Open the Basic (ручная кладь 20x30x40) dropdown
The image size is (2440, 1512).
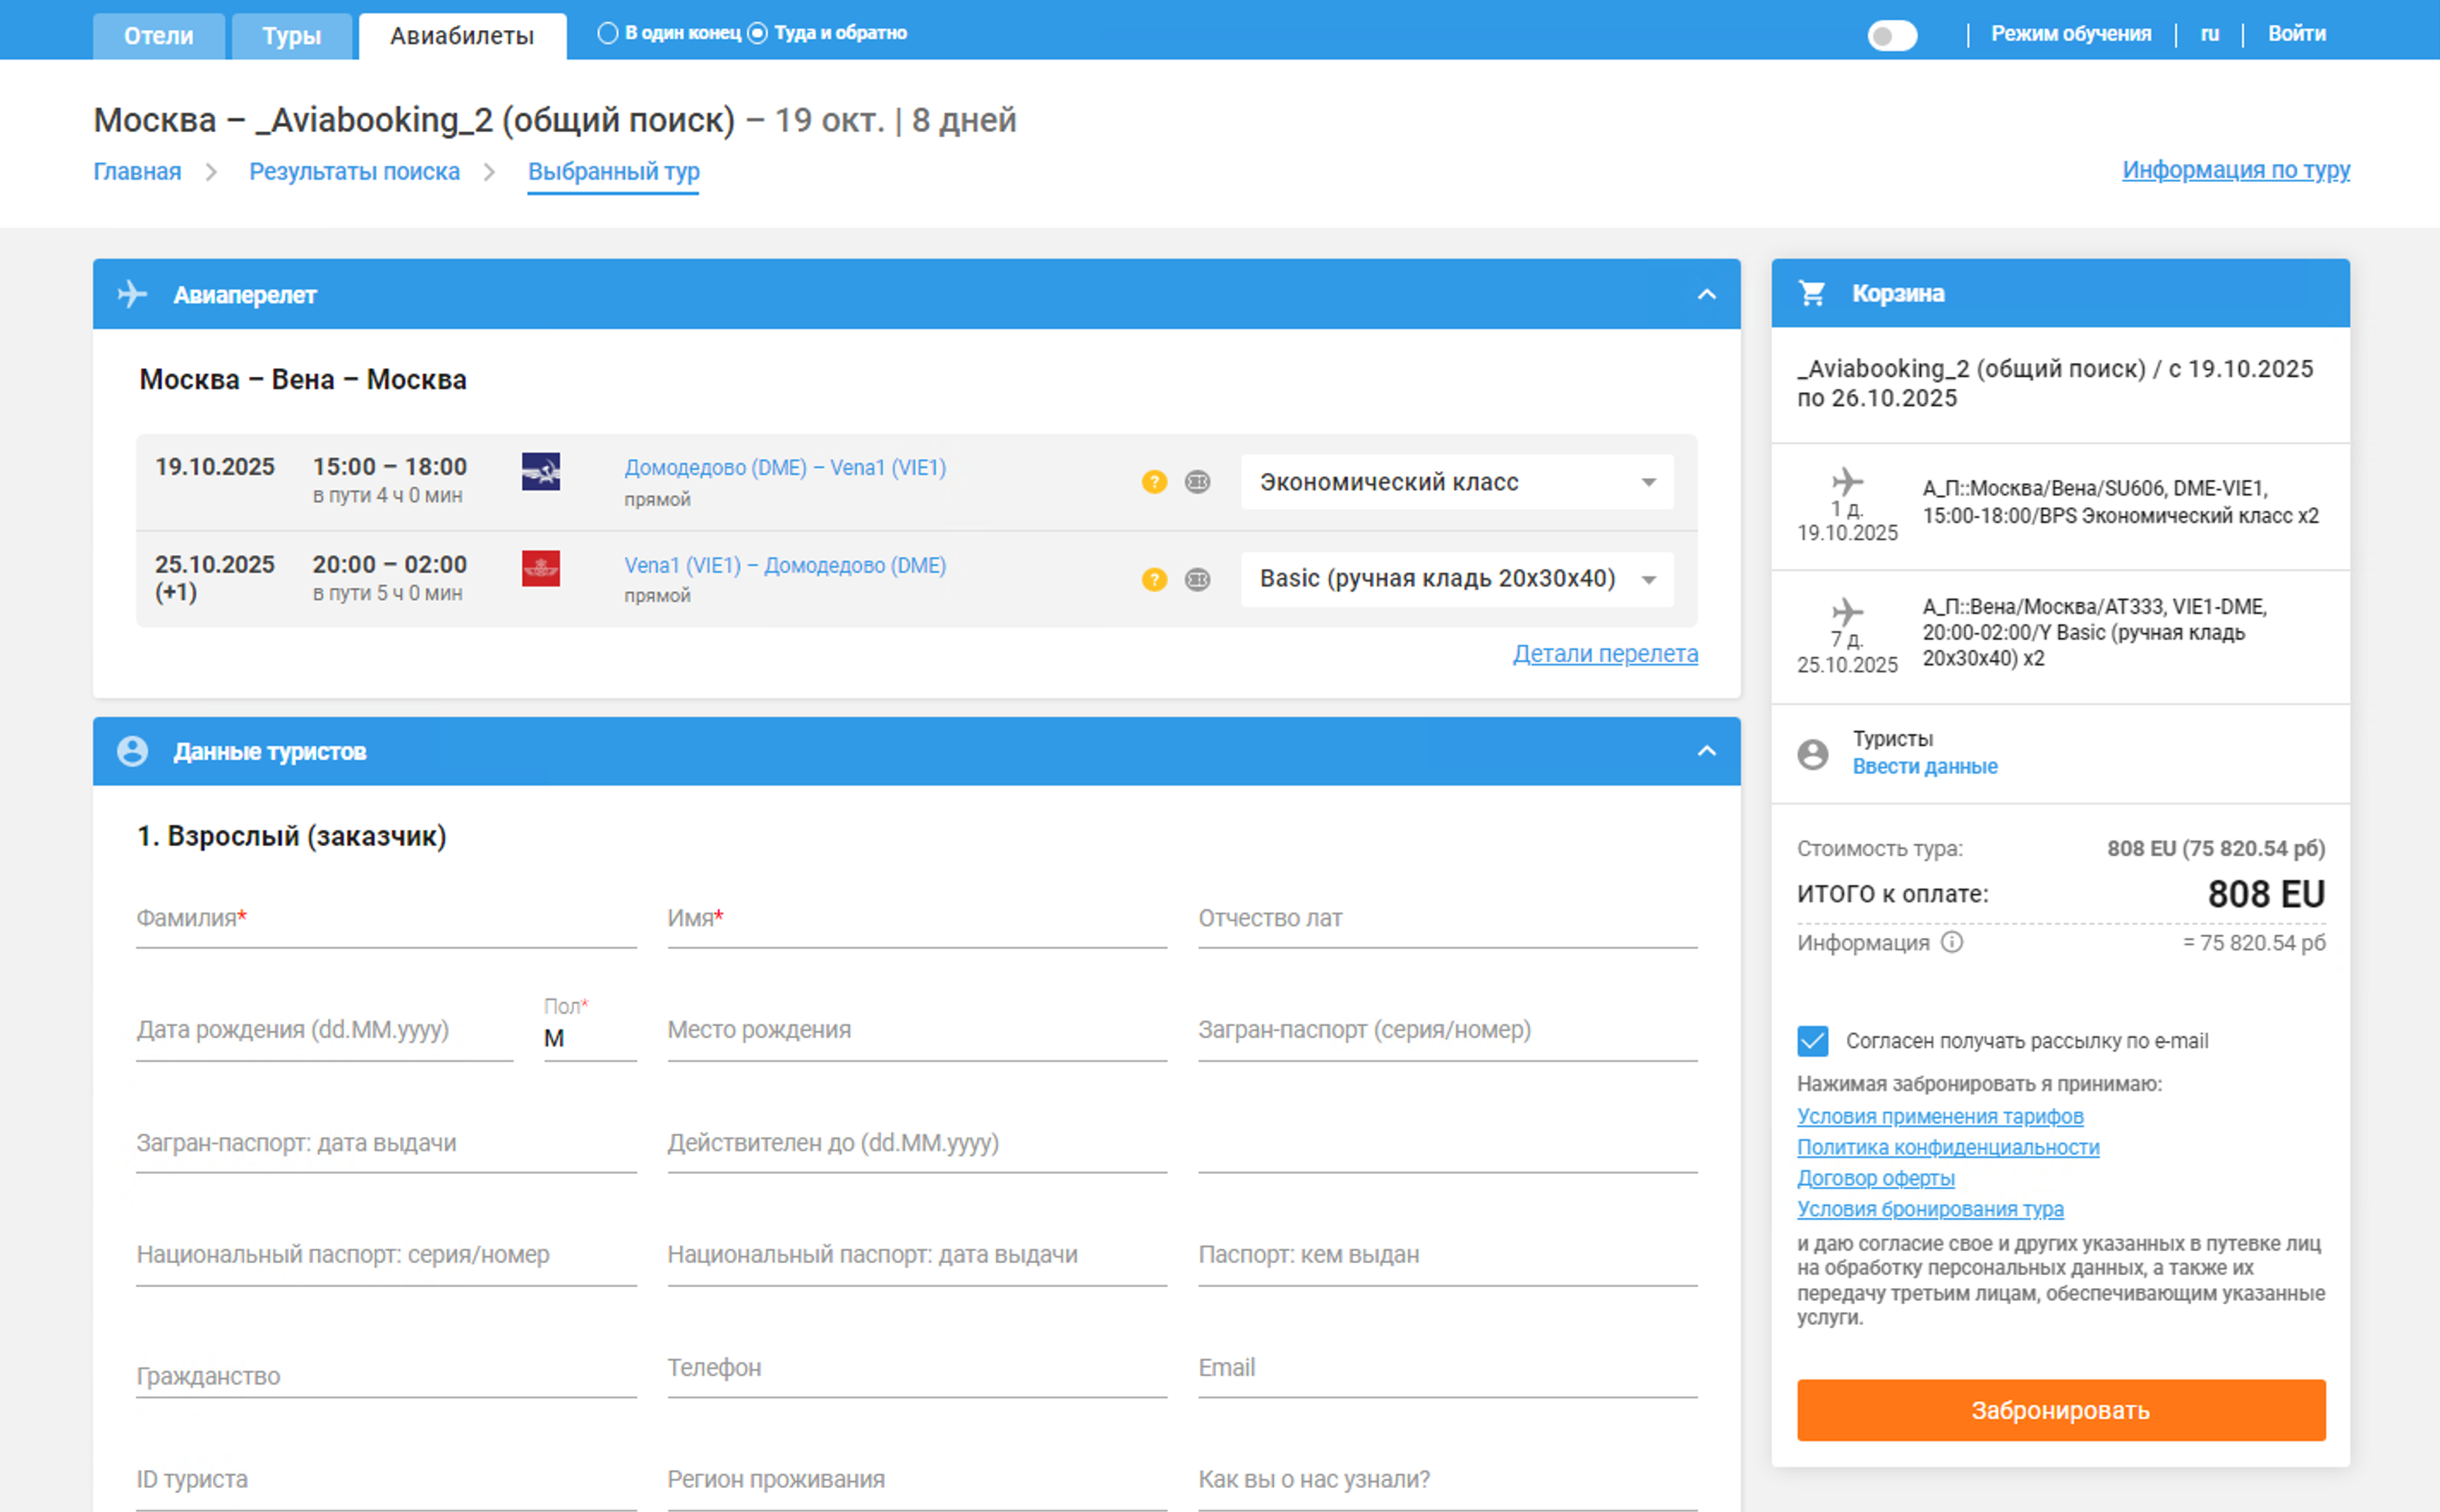1456,579
